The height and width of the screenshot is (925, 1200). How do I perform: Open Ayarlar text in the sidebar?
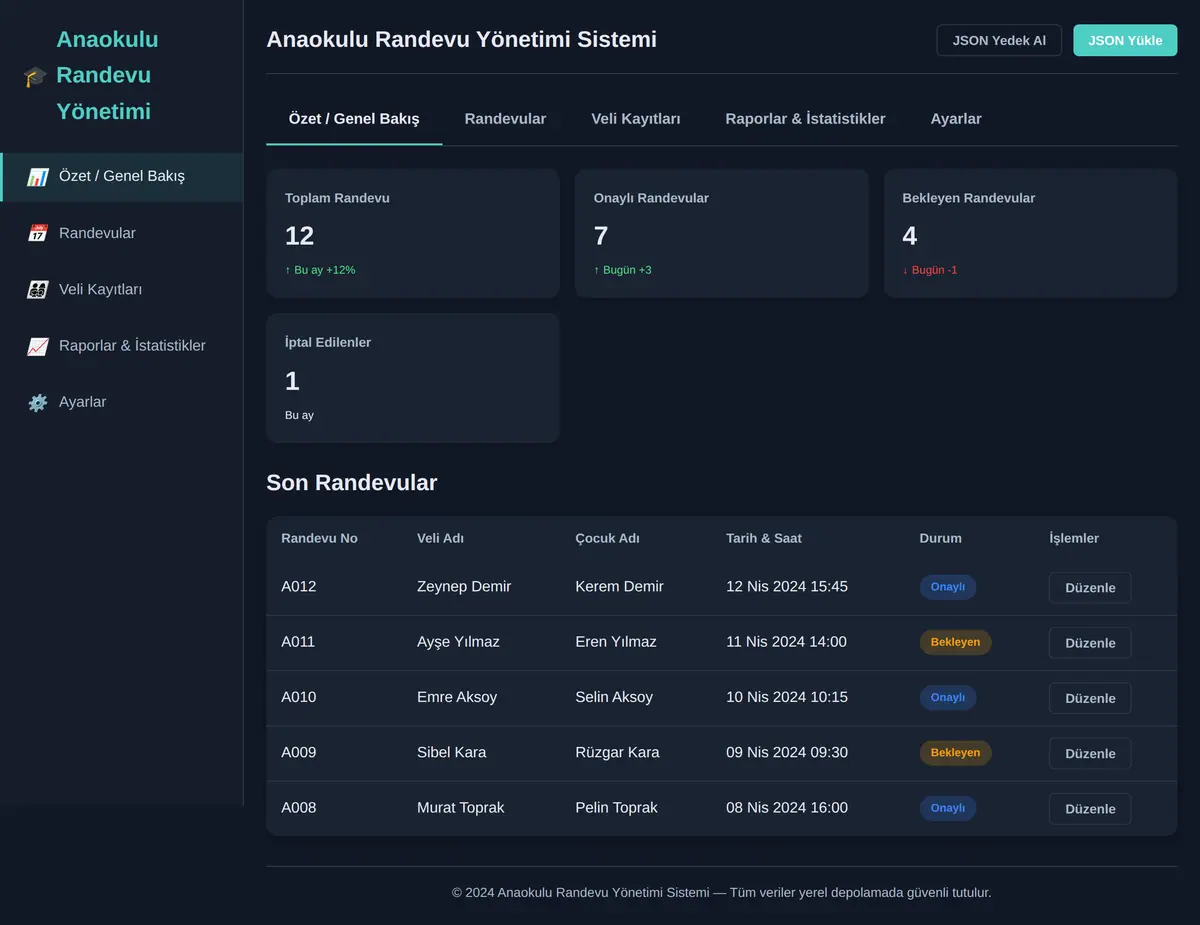[82, 401]
